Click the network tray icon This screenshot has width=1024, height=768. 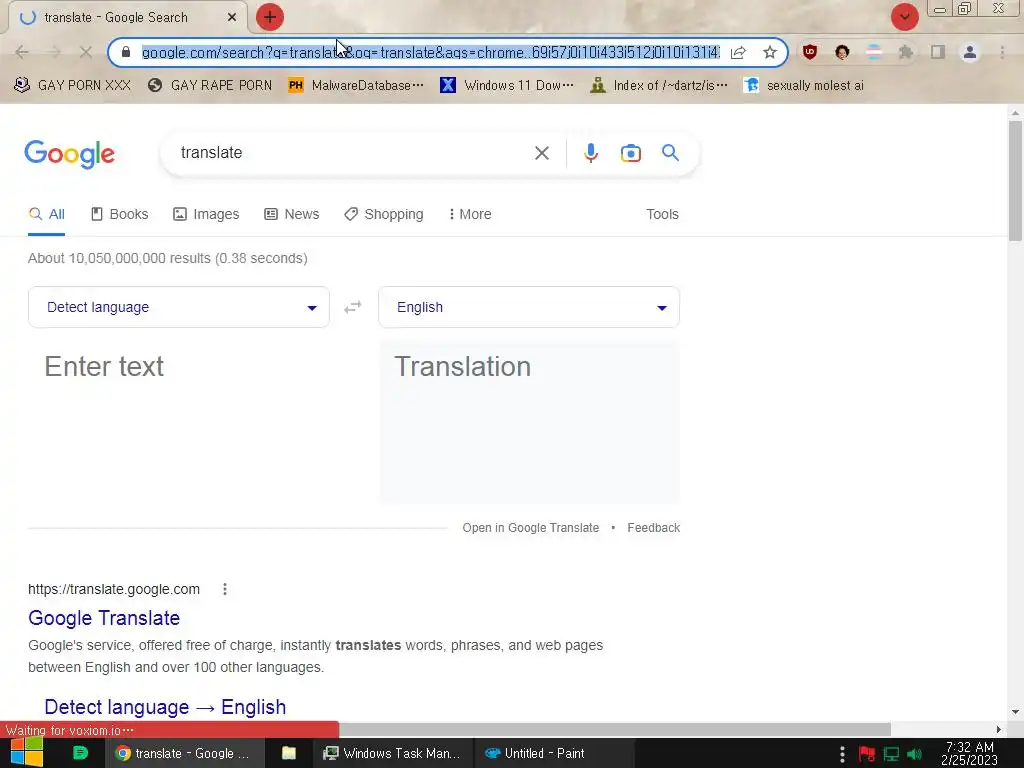pyautogui.click(x=891, y=754)
